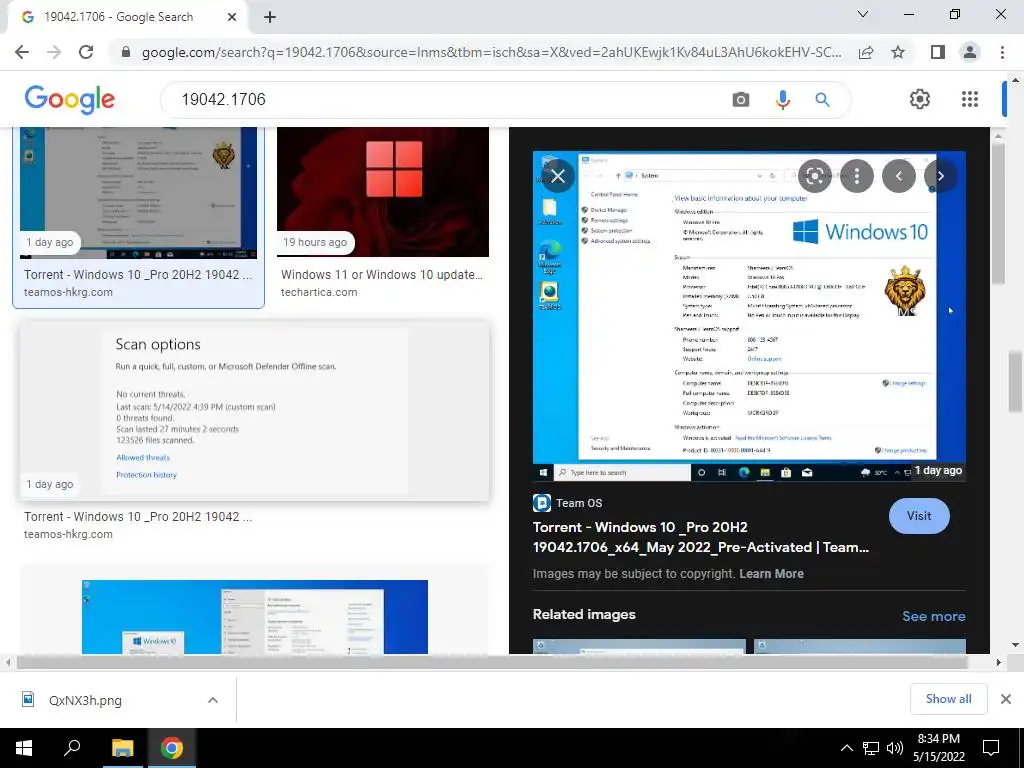Viewport: 1024px width, 768px height.
Task: Start voice search microphone
Action: 782,99
